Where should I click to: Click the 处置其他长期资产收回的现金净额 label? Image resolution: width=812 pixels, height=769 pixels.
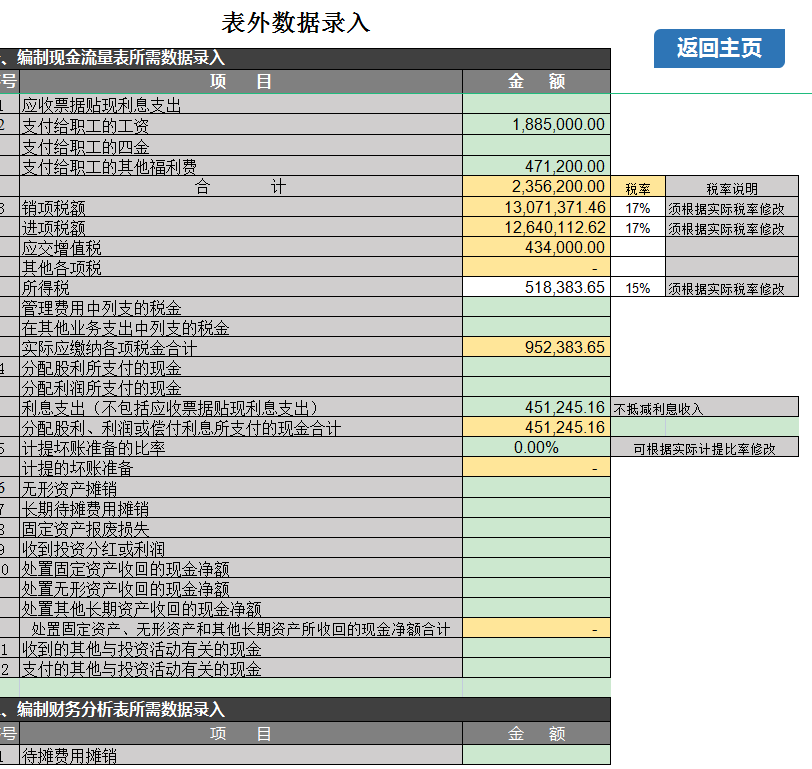pyautogui.click(x=141, y=609)
